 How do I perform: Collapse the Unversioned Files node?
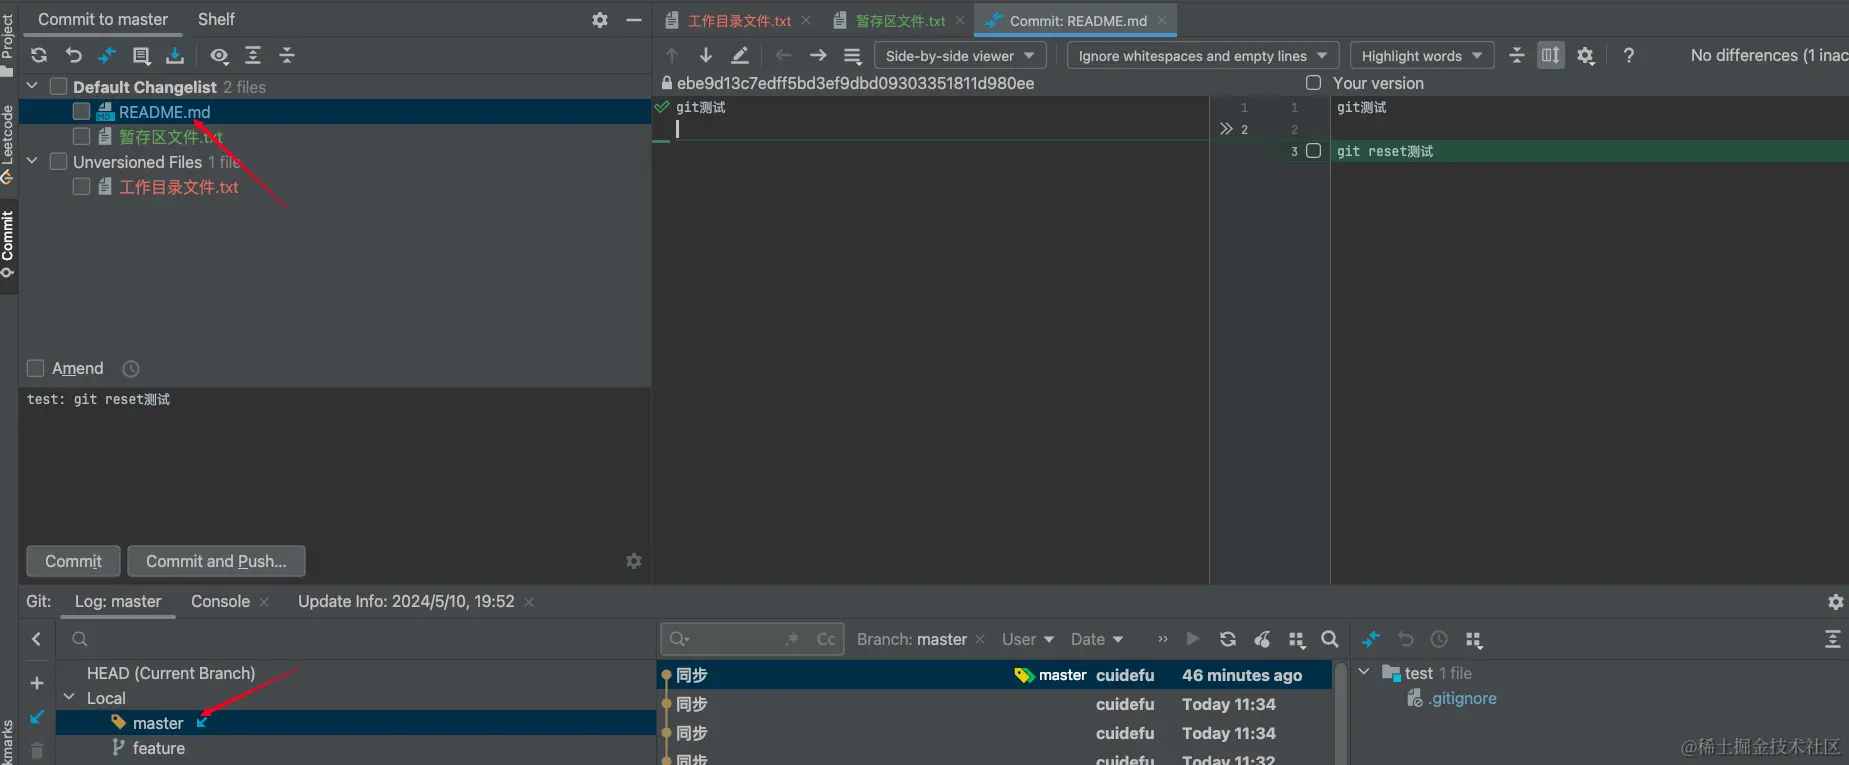click(x=32, y=161)
